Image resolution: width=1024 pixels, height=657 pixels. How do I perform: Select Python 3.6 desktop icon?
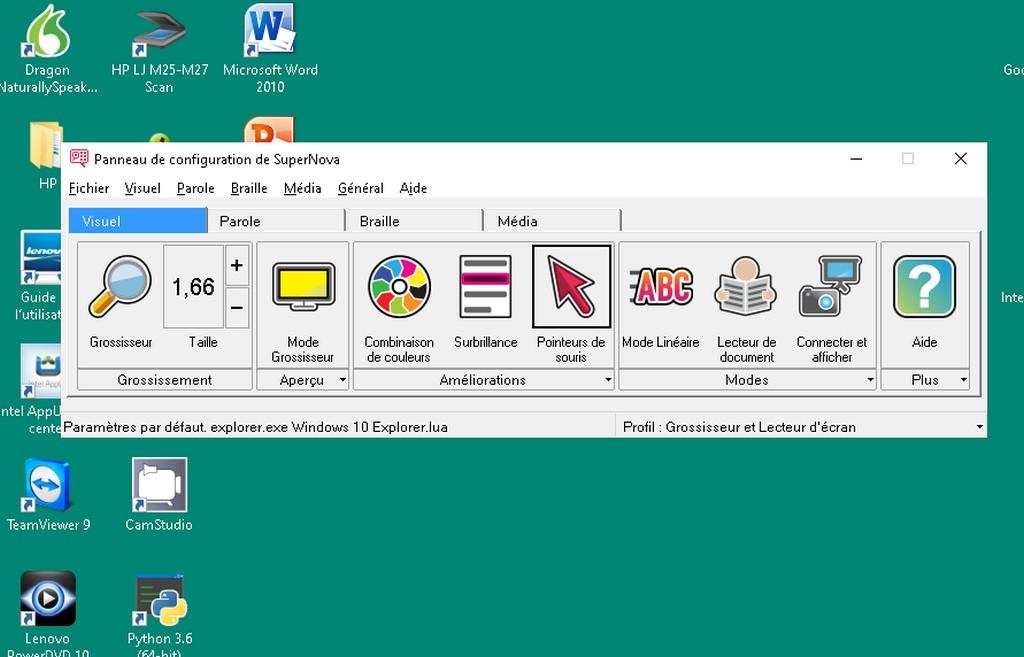point(160,613)
